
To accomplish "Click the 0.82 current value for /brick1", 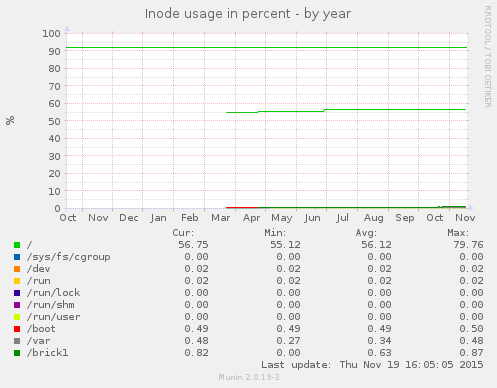I will (197, 353).
